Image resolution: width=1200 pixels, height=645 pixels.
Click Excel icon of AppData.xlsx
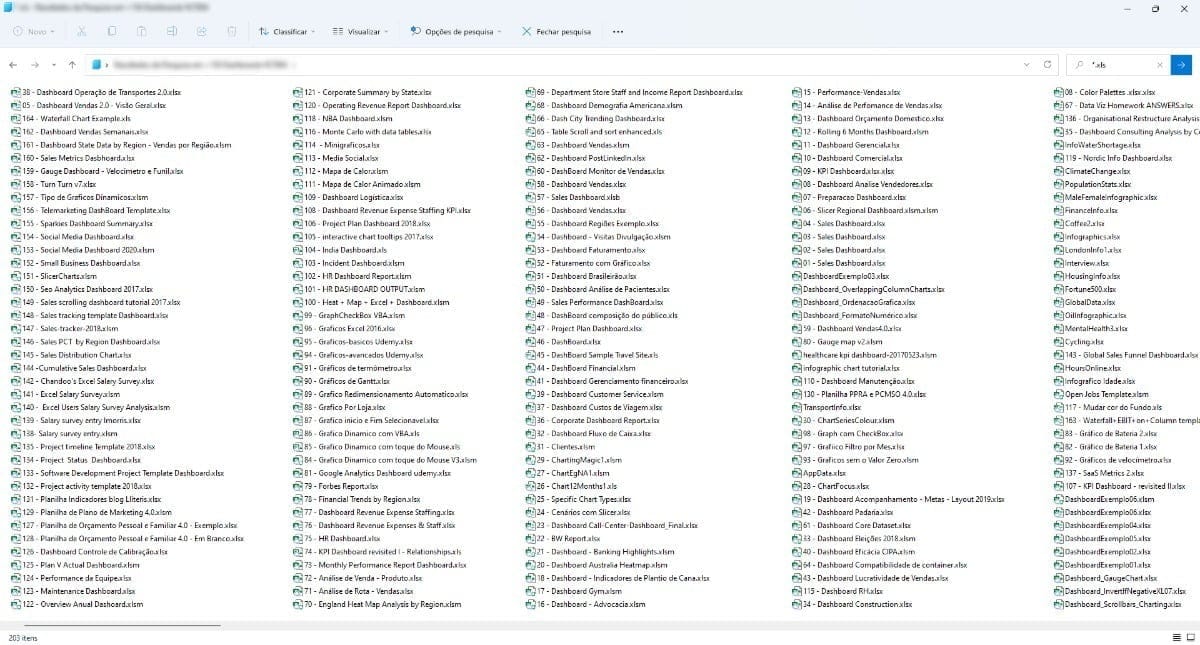[796, 473]
